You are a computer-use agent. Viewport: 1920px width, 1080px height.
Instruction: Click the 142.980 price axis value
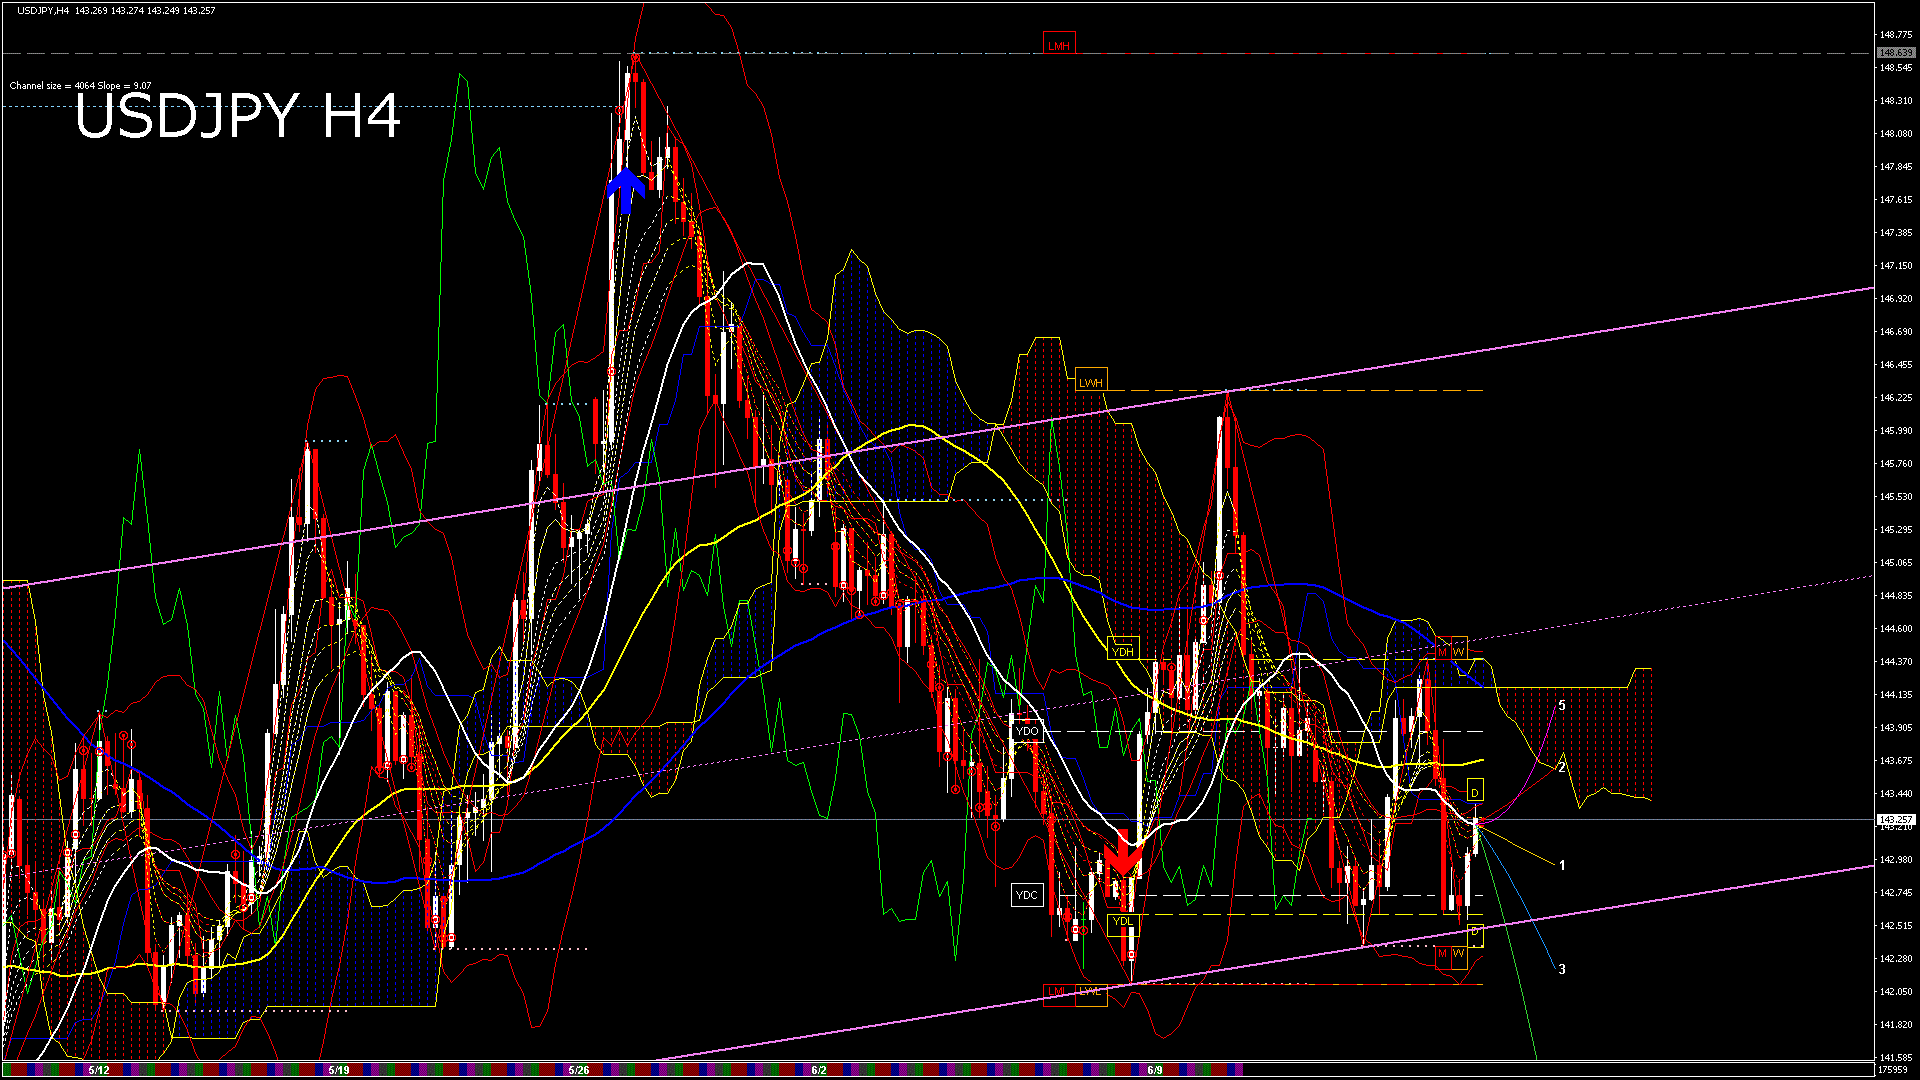1896,859
